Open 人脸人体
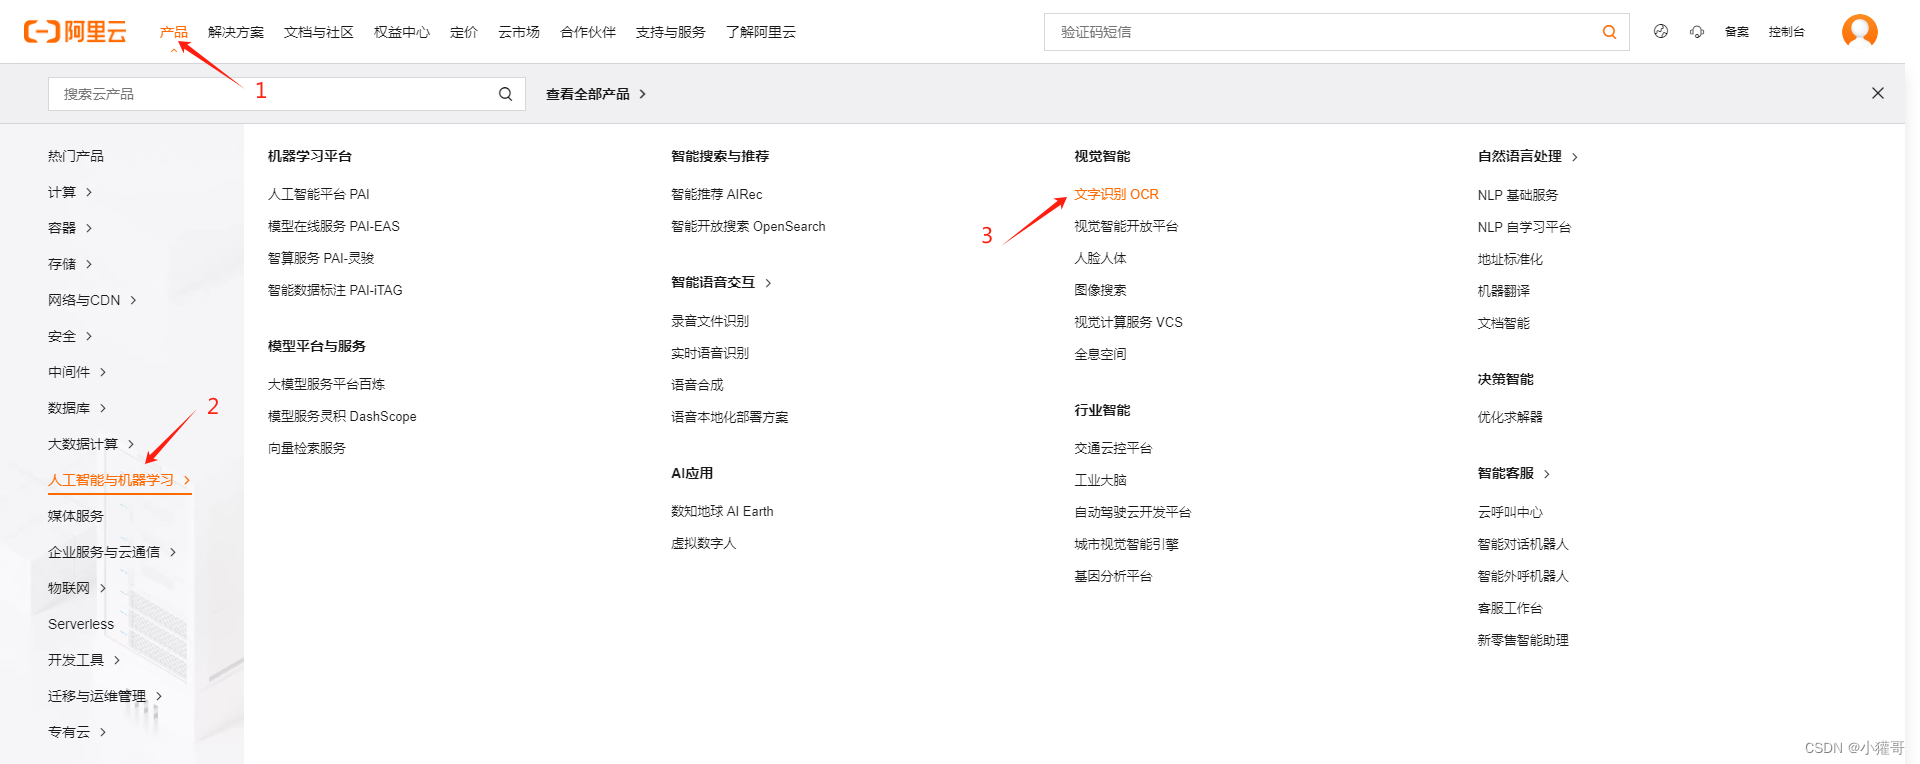Screen dimensions: 1920x764 (x=1100, y=258)
